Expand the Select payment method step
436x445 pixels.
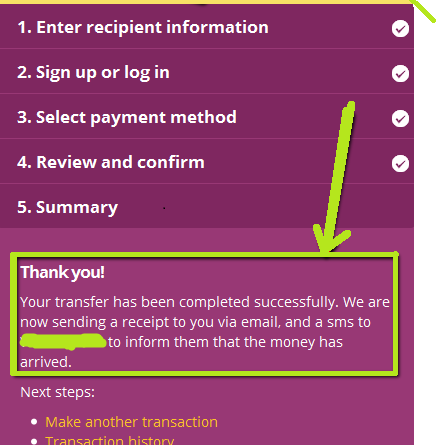207,117
